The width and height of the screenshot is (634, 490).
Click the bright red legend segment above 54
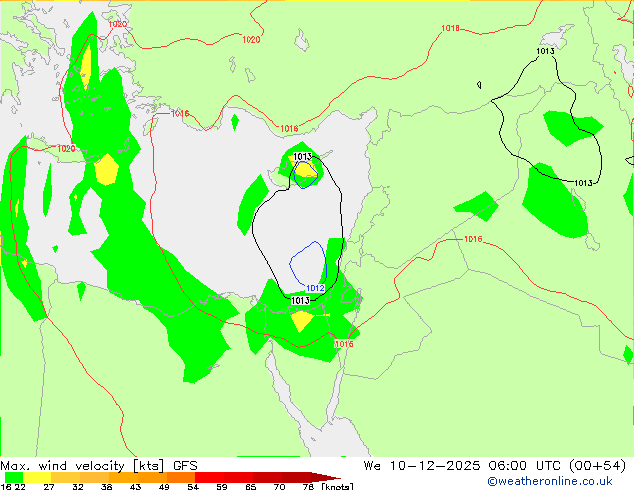pos(209,477)
